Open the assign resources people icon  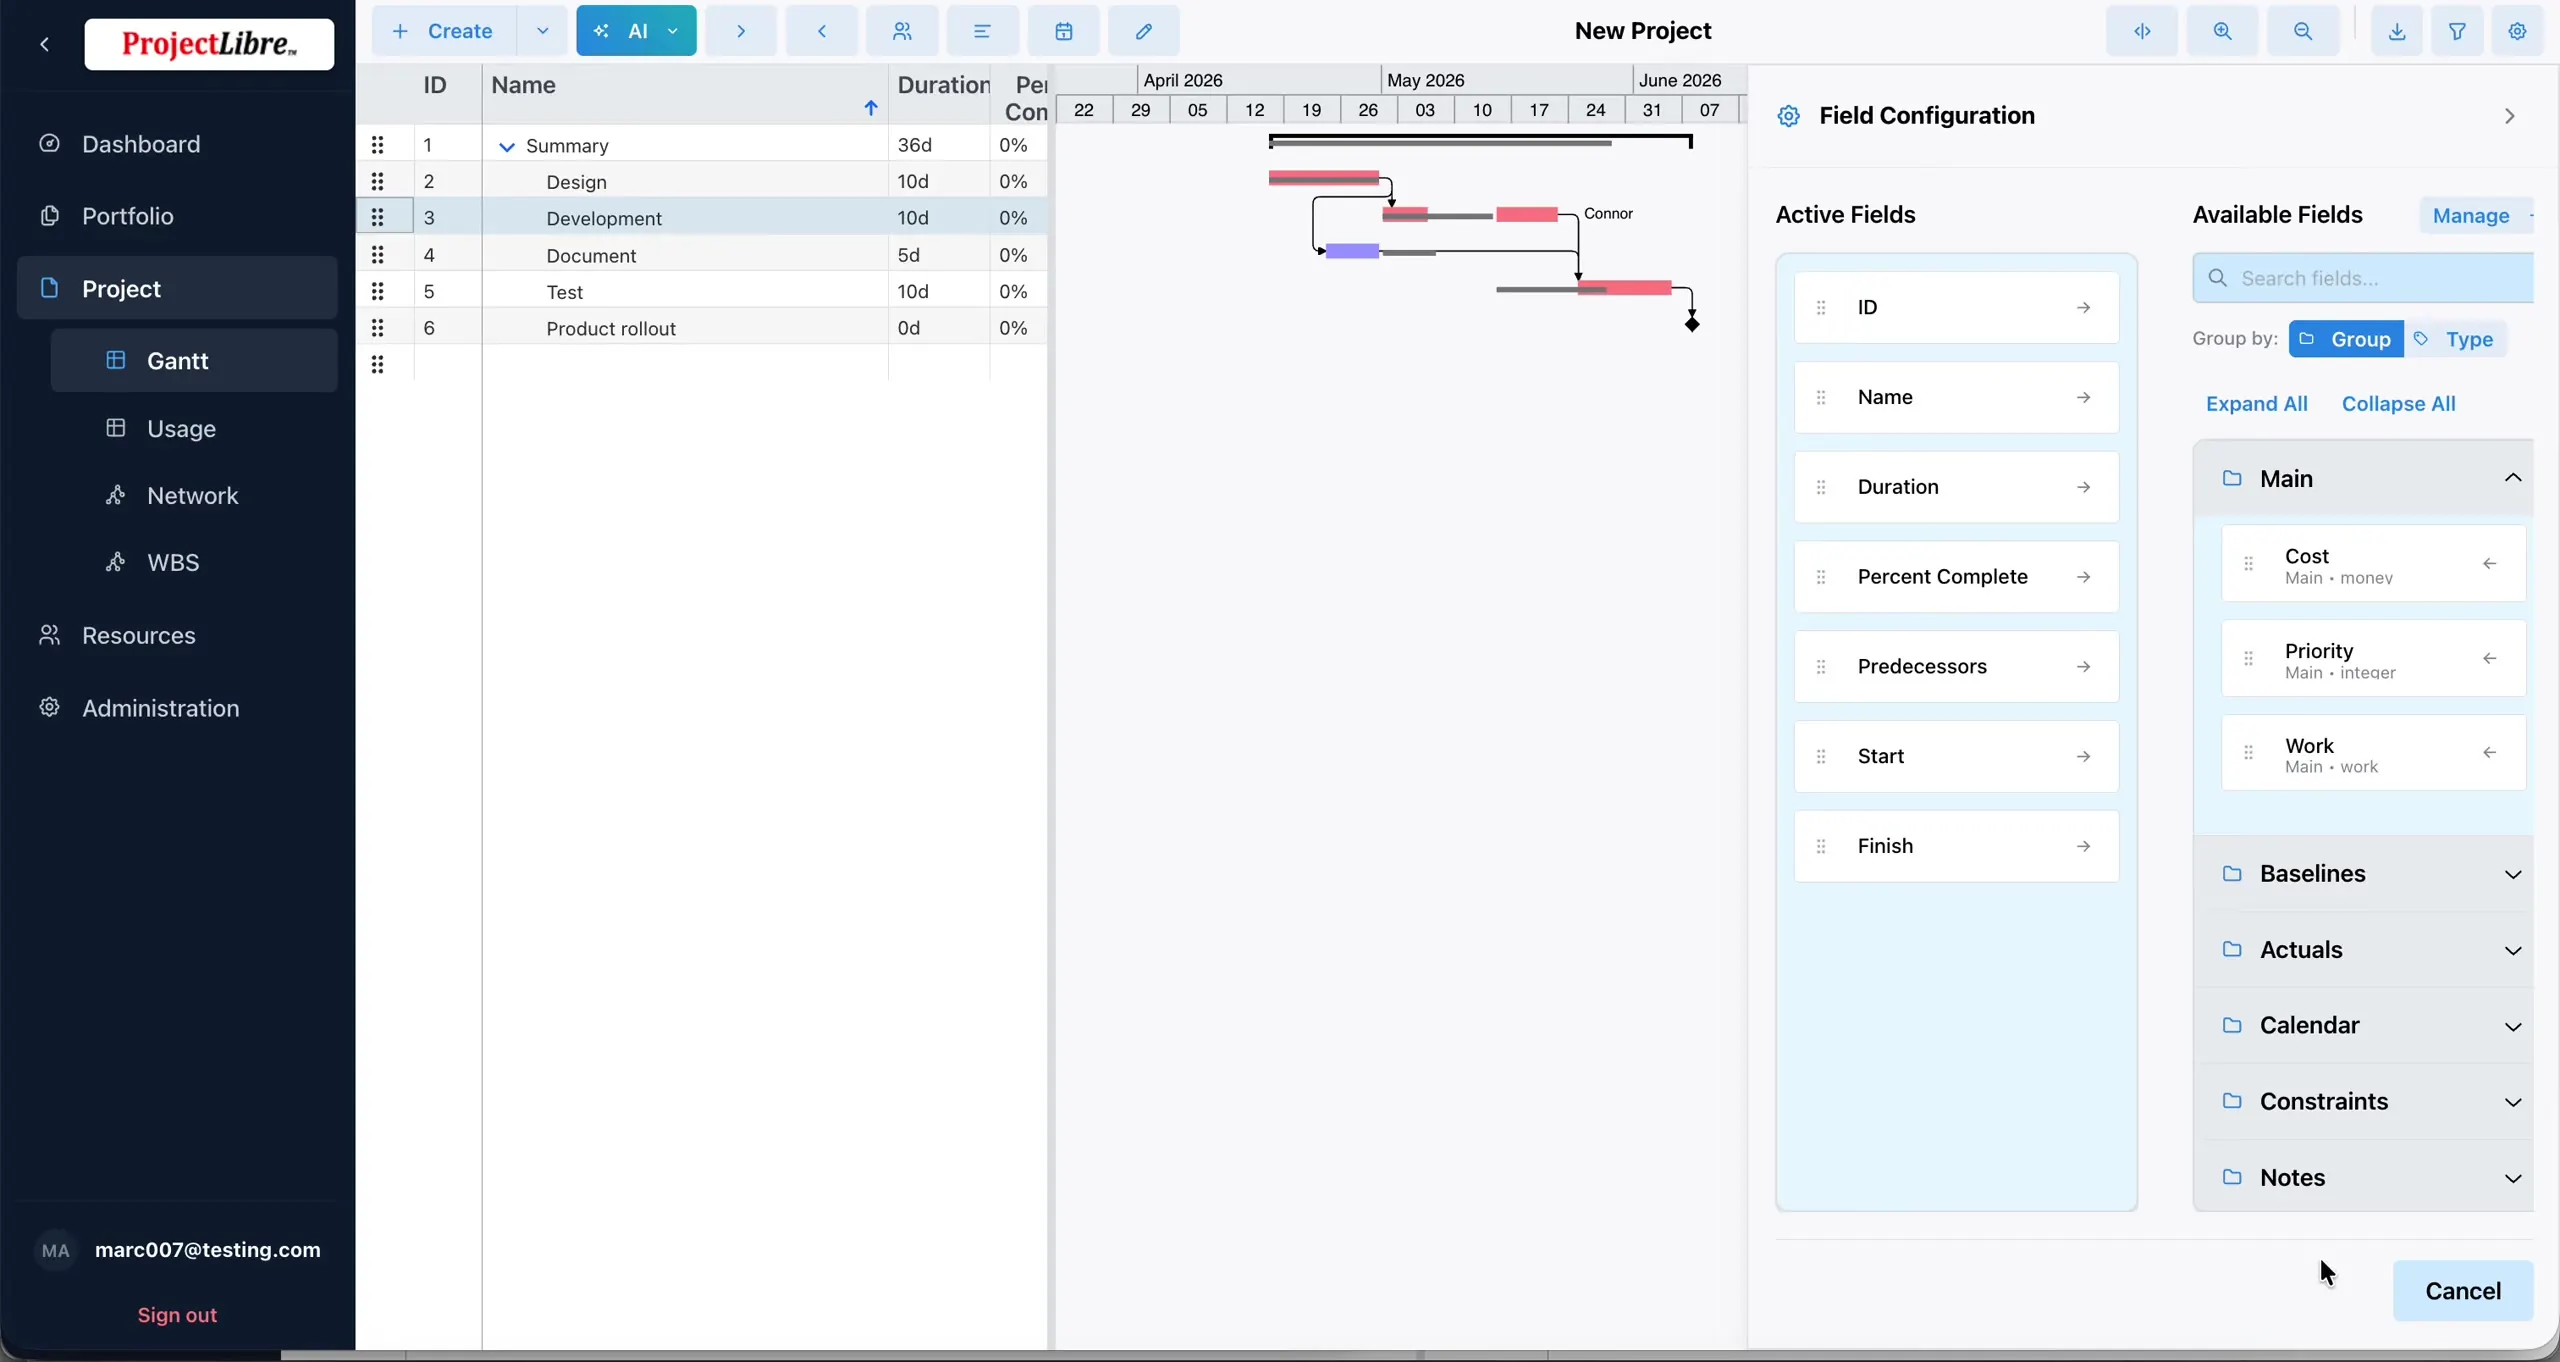click(902, 31)
